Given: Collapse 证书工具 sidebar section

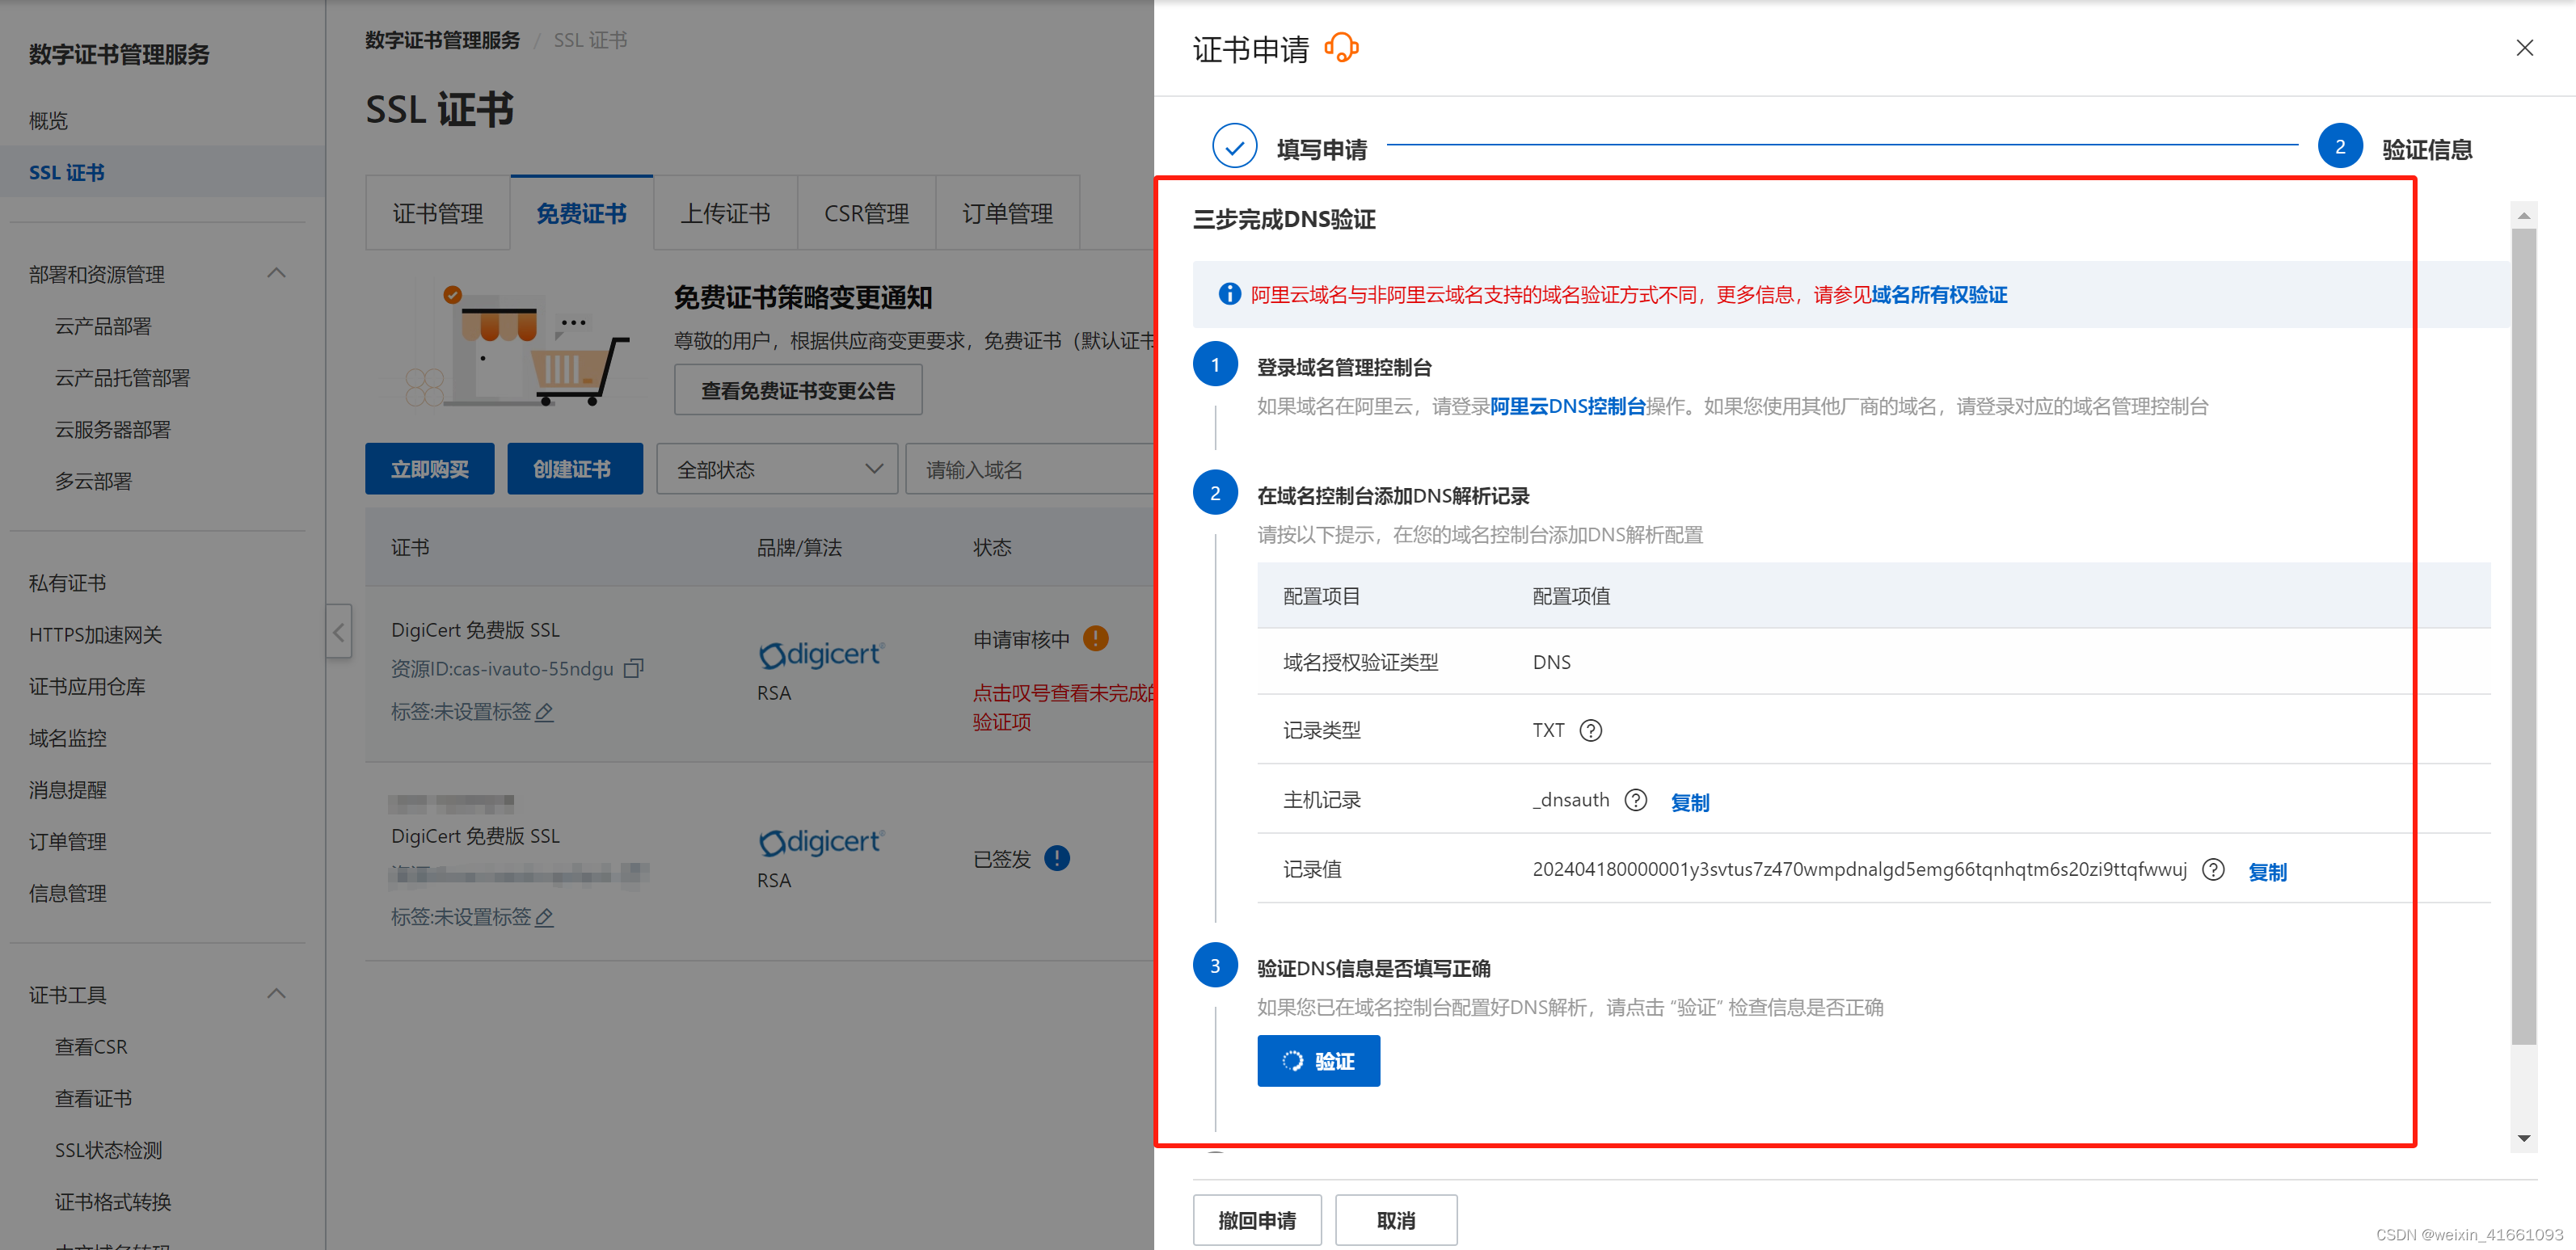Looking at the screenshot, I should click(277, 993).
